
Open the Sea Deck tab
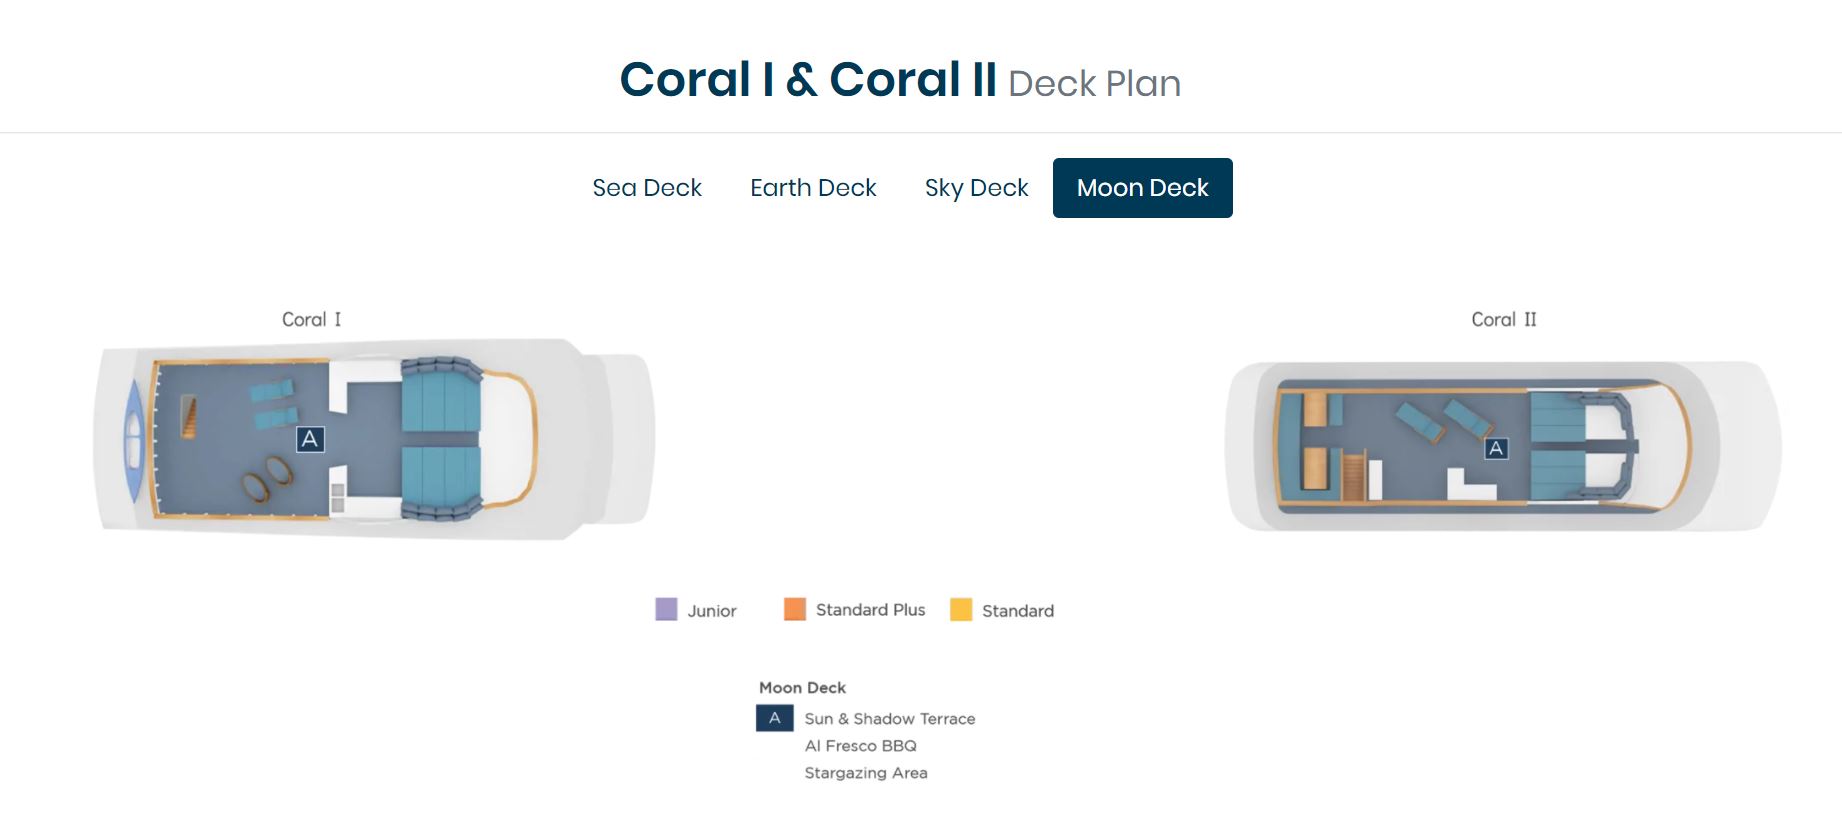647,188
